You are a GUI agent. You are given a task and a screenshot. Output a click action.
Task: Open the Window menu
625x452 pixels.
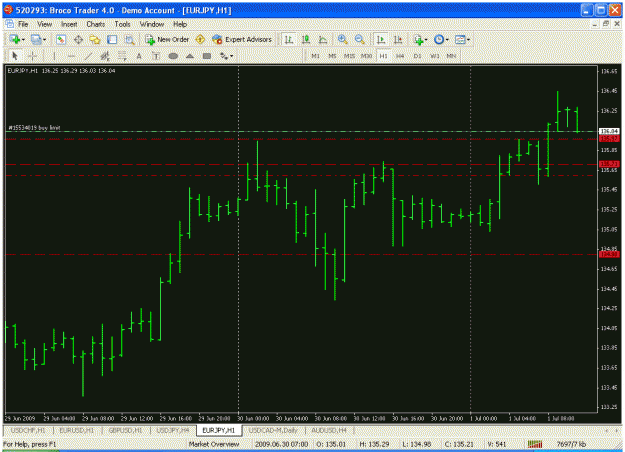click(x=151, y=24)
